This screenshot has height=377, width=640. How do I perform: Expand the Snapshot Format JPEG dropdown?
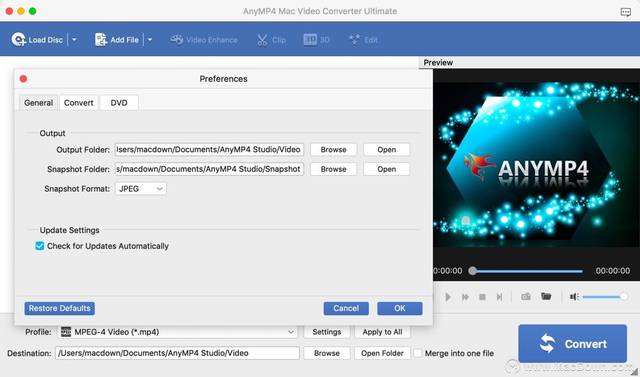[141, 188]
